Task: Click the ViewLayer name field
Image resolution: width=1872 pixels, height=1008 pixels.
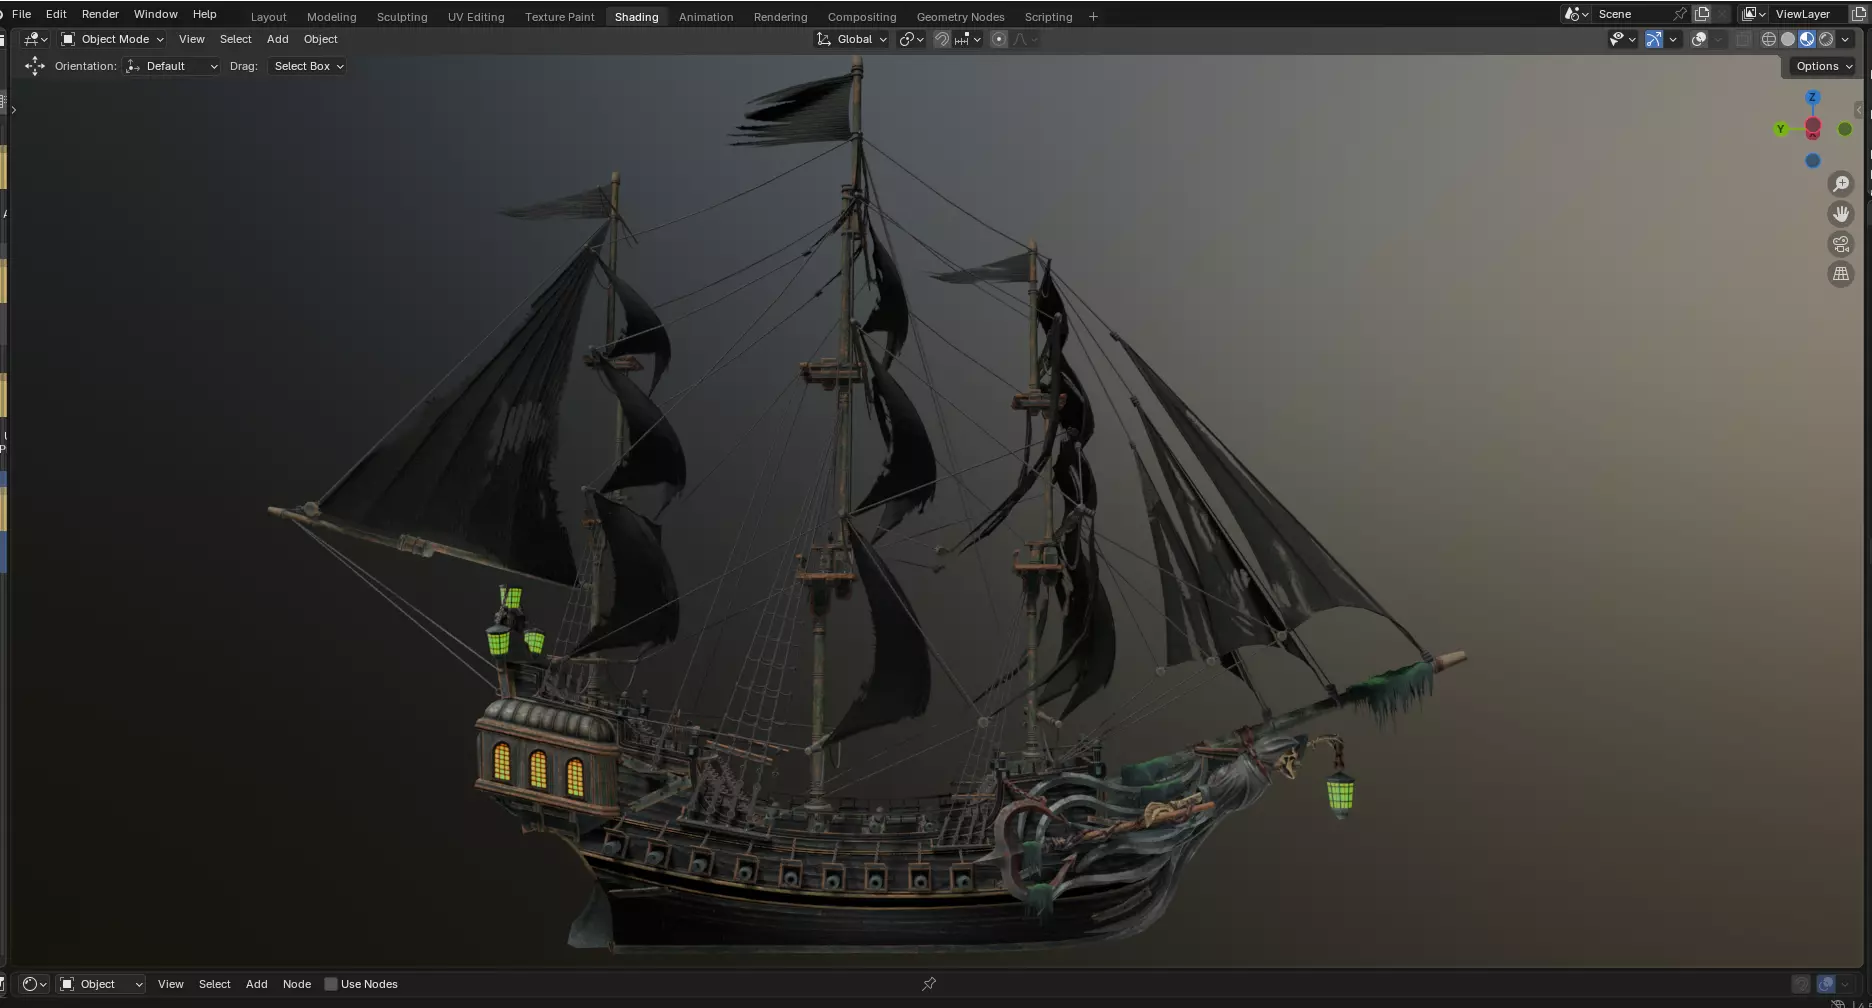Action: [1808, 14]
